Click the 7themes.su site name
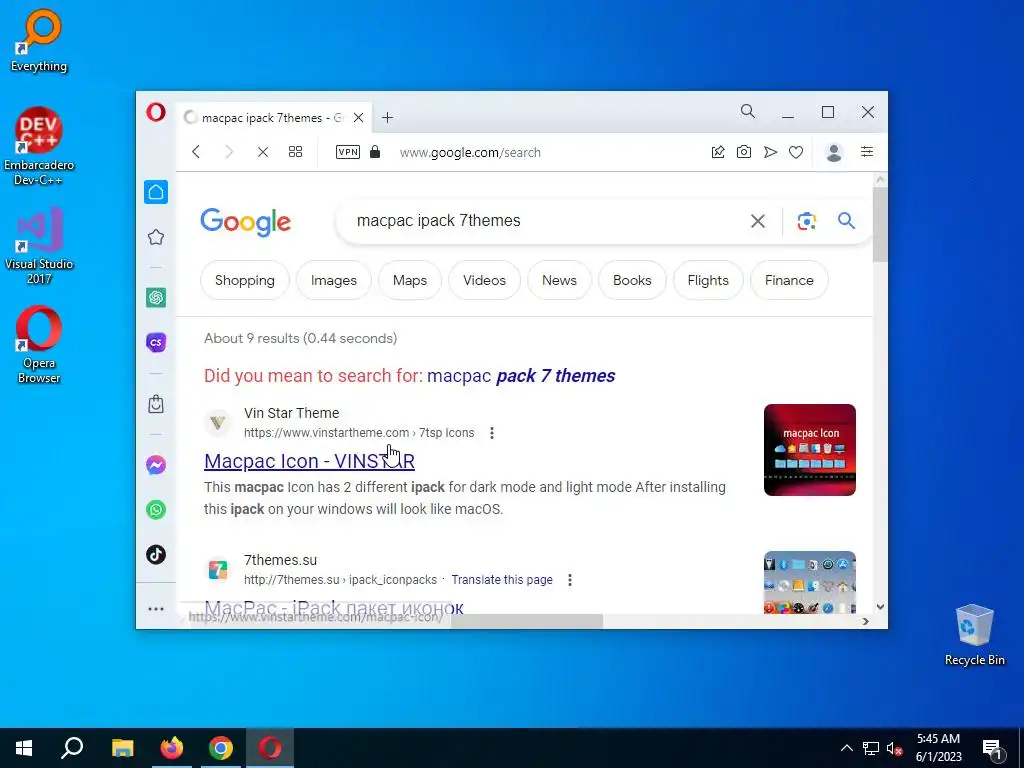The height and width of the screenshot is (768, 1024). (280, 560)
